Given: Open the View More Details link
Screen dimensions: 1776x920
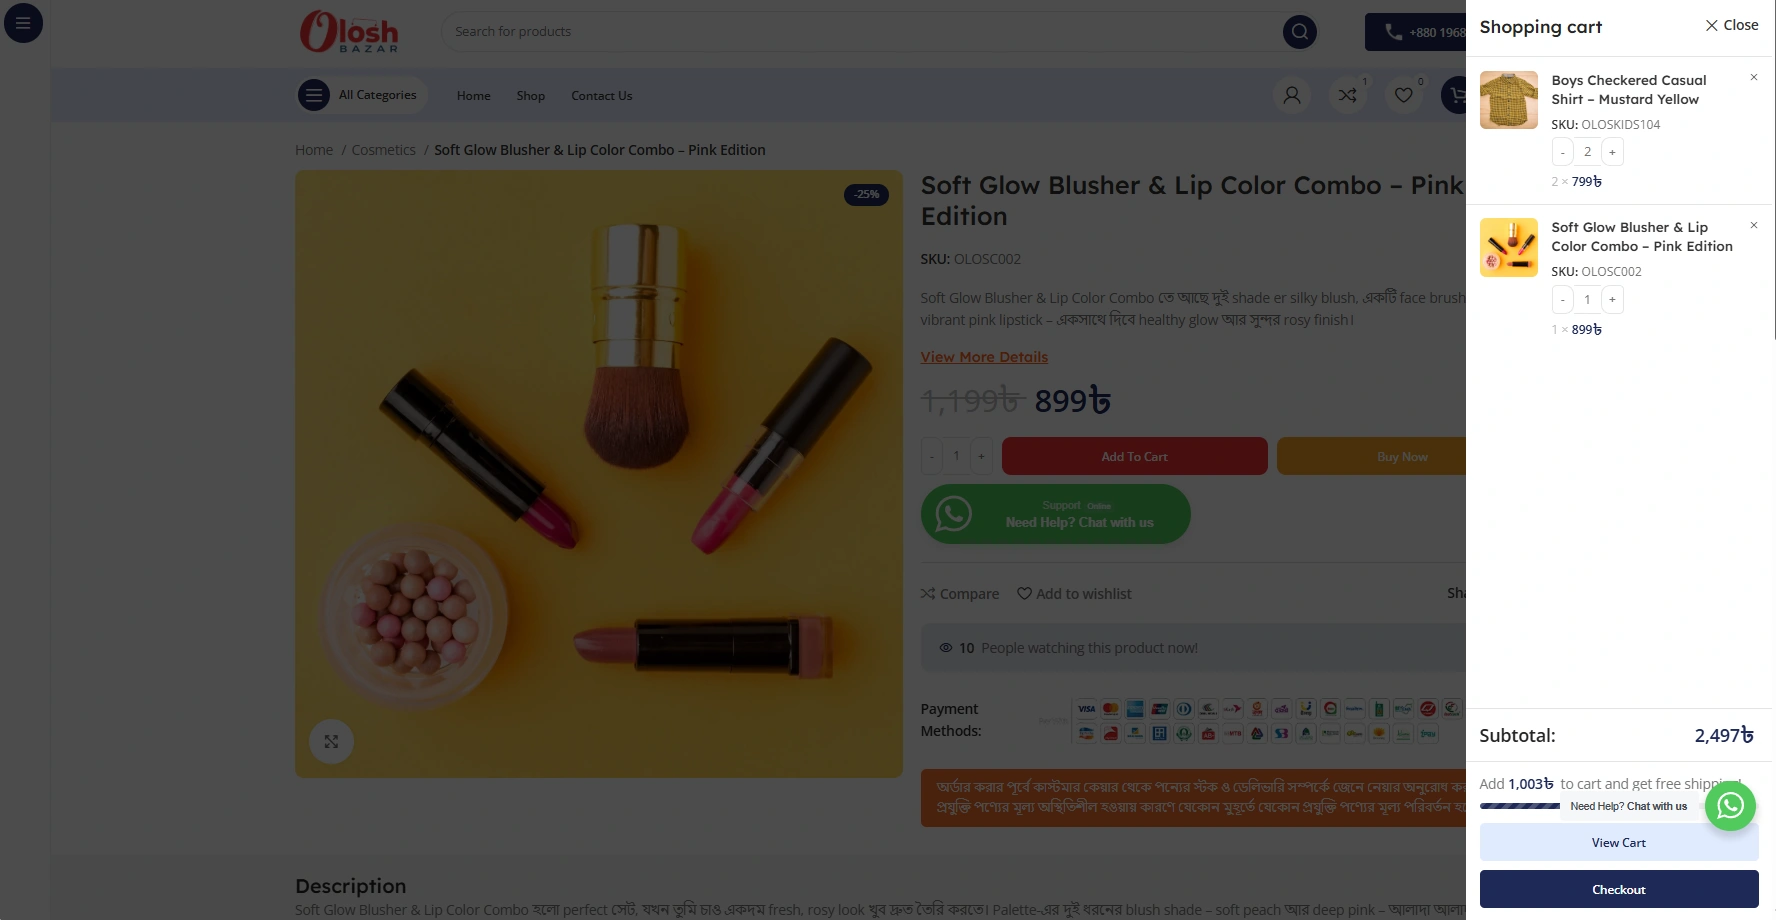Looking at the screenshot, I should click(984, 357).
